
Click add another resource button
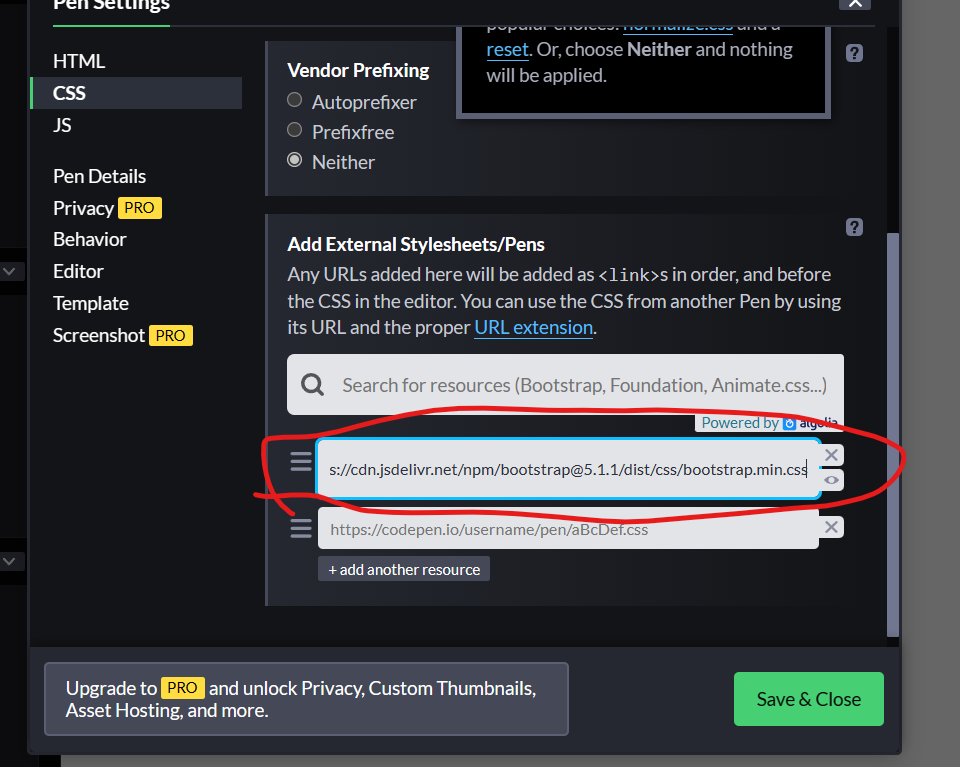coord(403,569)
